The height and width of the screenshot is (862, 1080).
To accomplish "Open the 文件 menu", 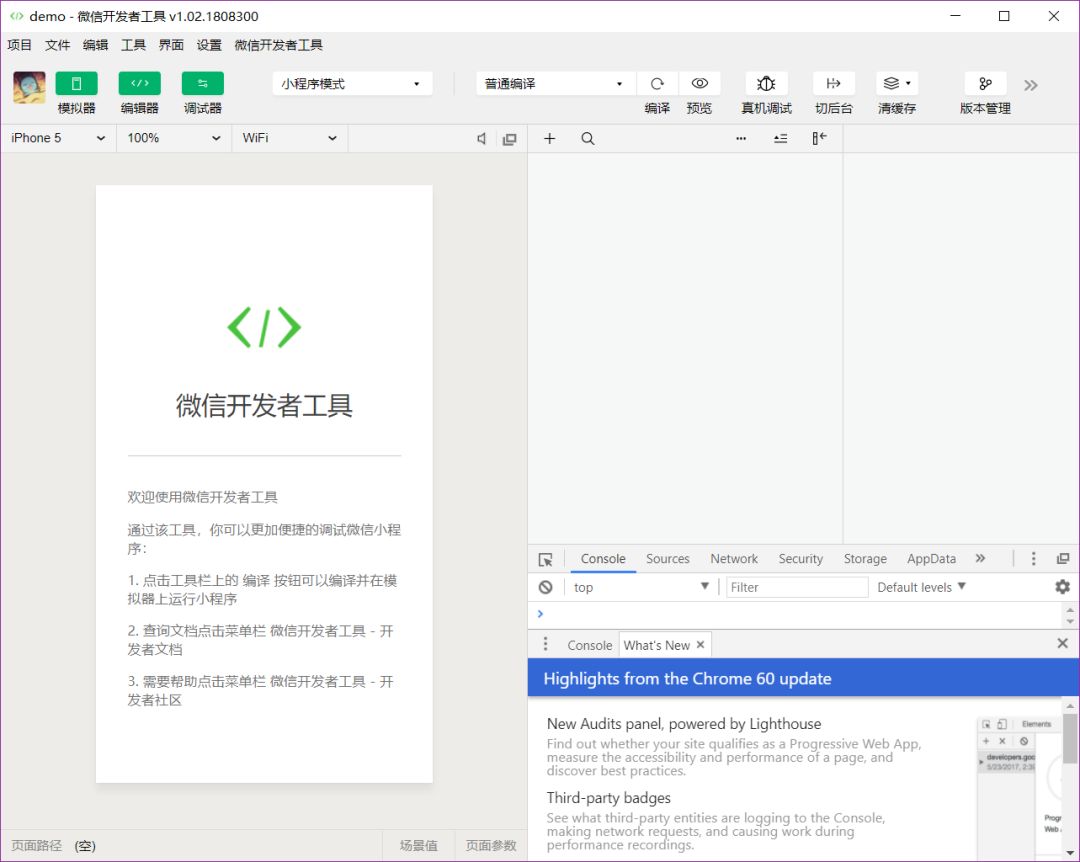I will 57,45.
